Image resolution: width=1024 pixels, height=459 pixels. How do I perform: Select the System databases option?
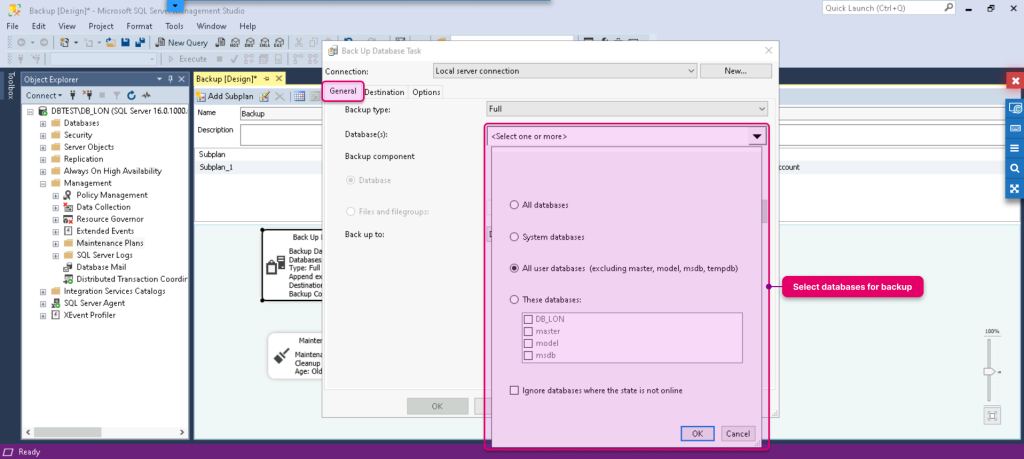514,237
